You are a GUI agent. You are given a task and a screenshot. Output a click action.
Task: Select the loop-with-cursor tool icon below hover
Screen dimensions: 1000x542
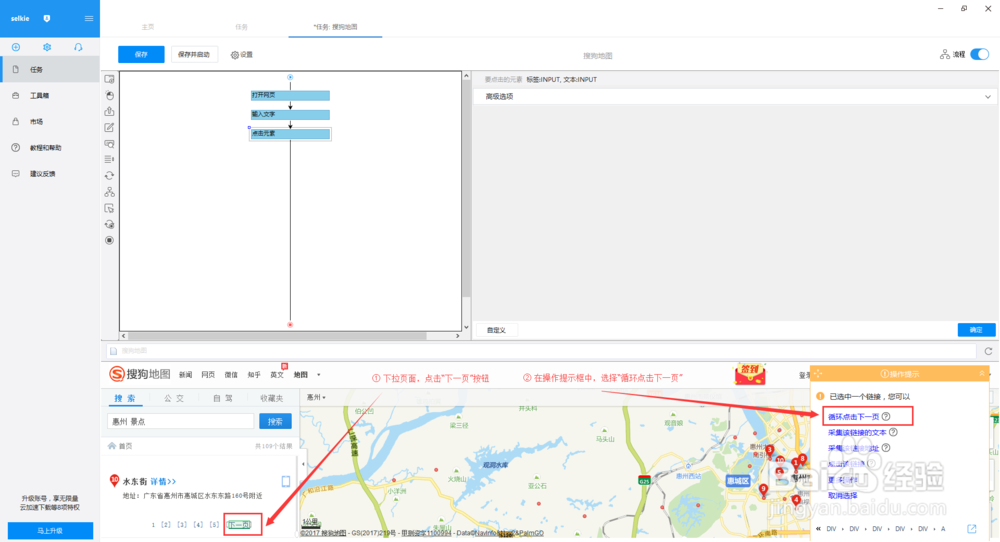pyautogui.click(x=110, y=224)
